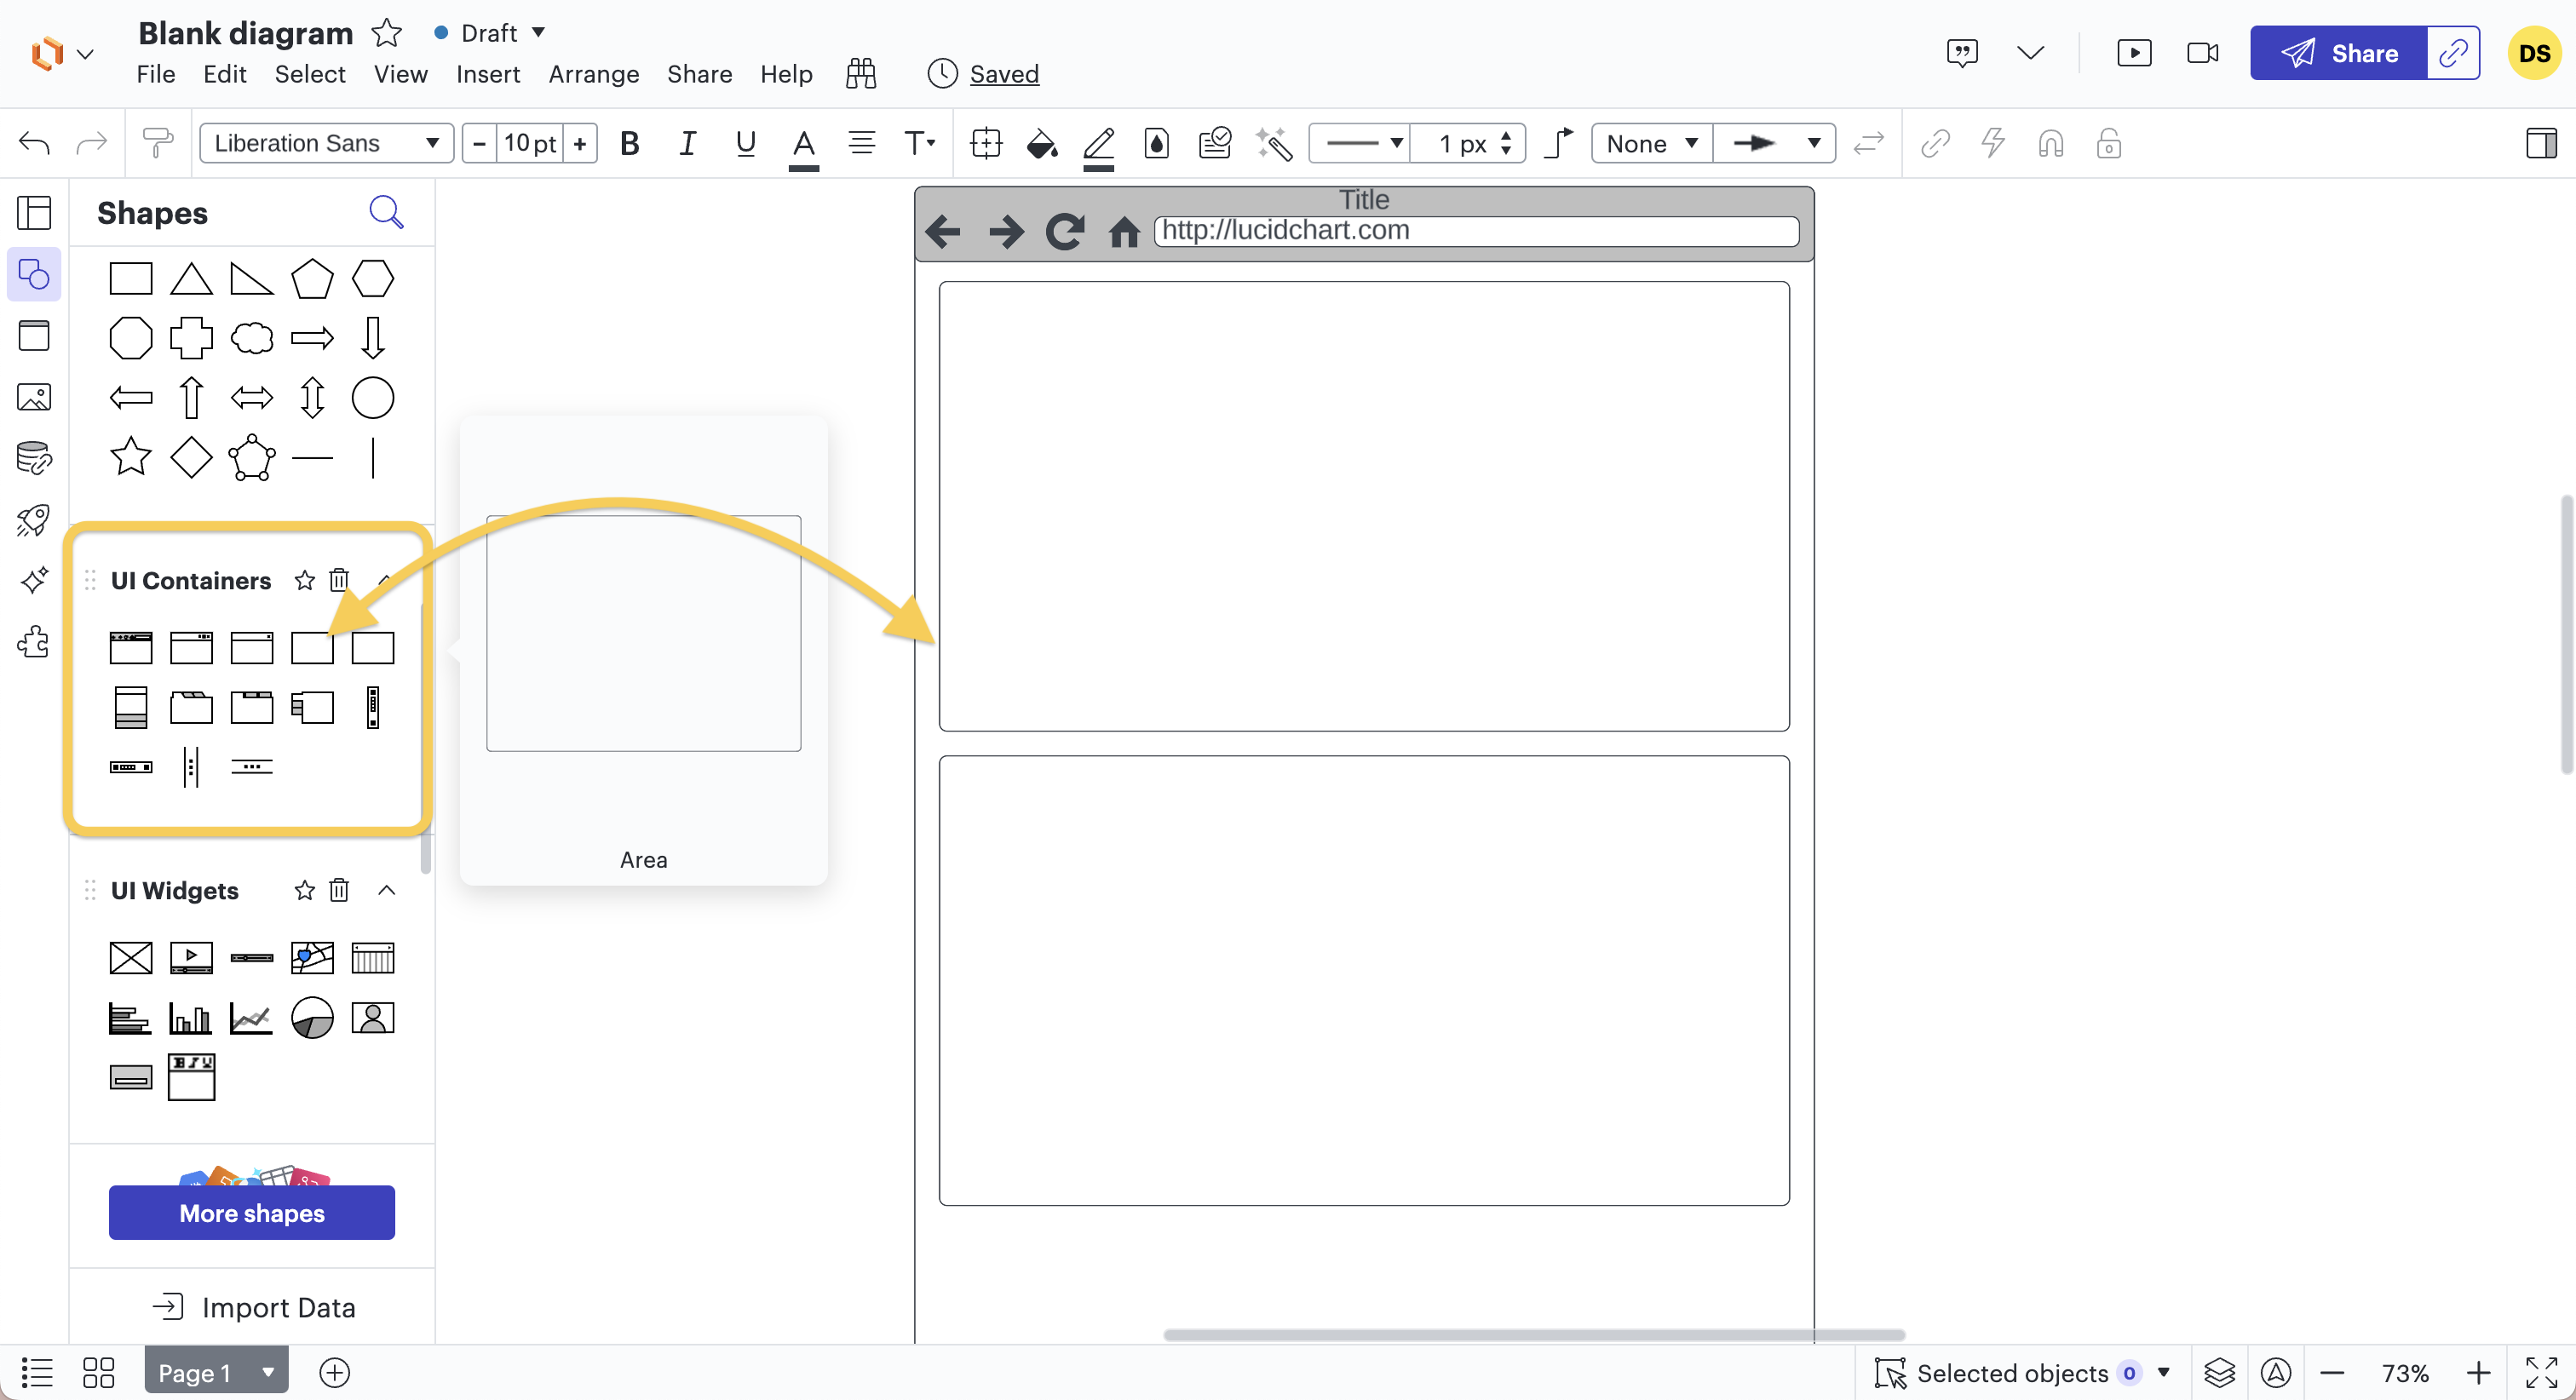Activate the Magic Wand styling tool
Image resolution: width=2576 pixels, height=1400 pixels.
click(x=1273, y=143)
